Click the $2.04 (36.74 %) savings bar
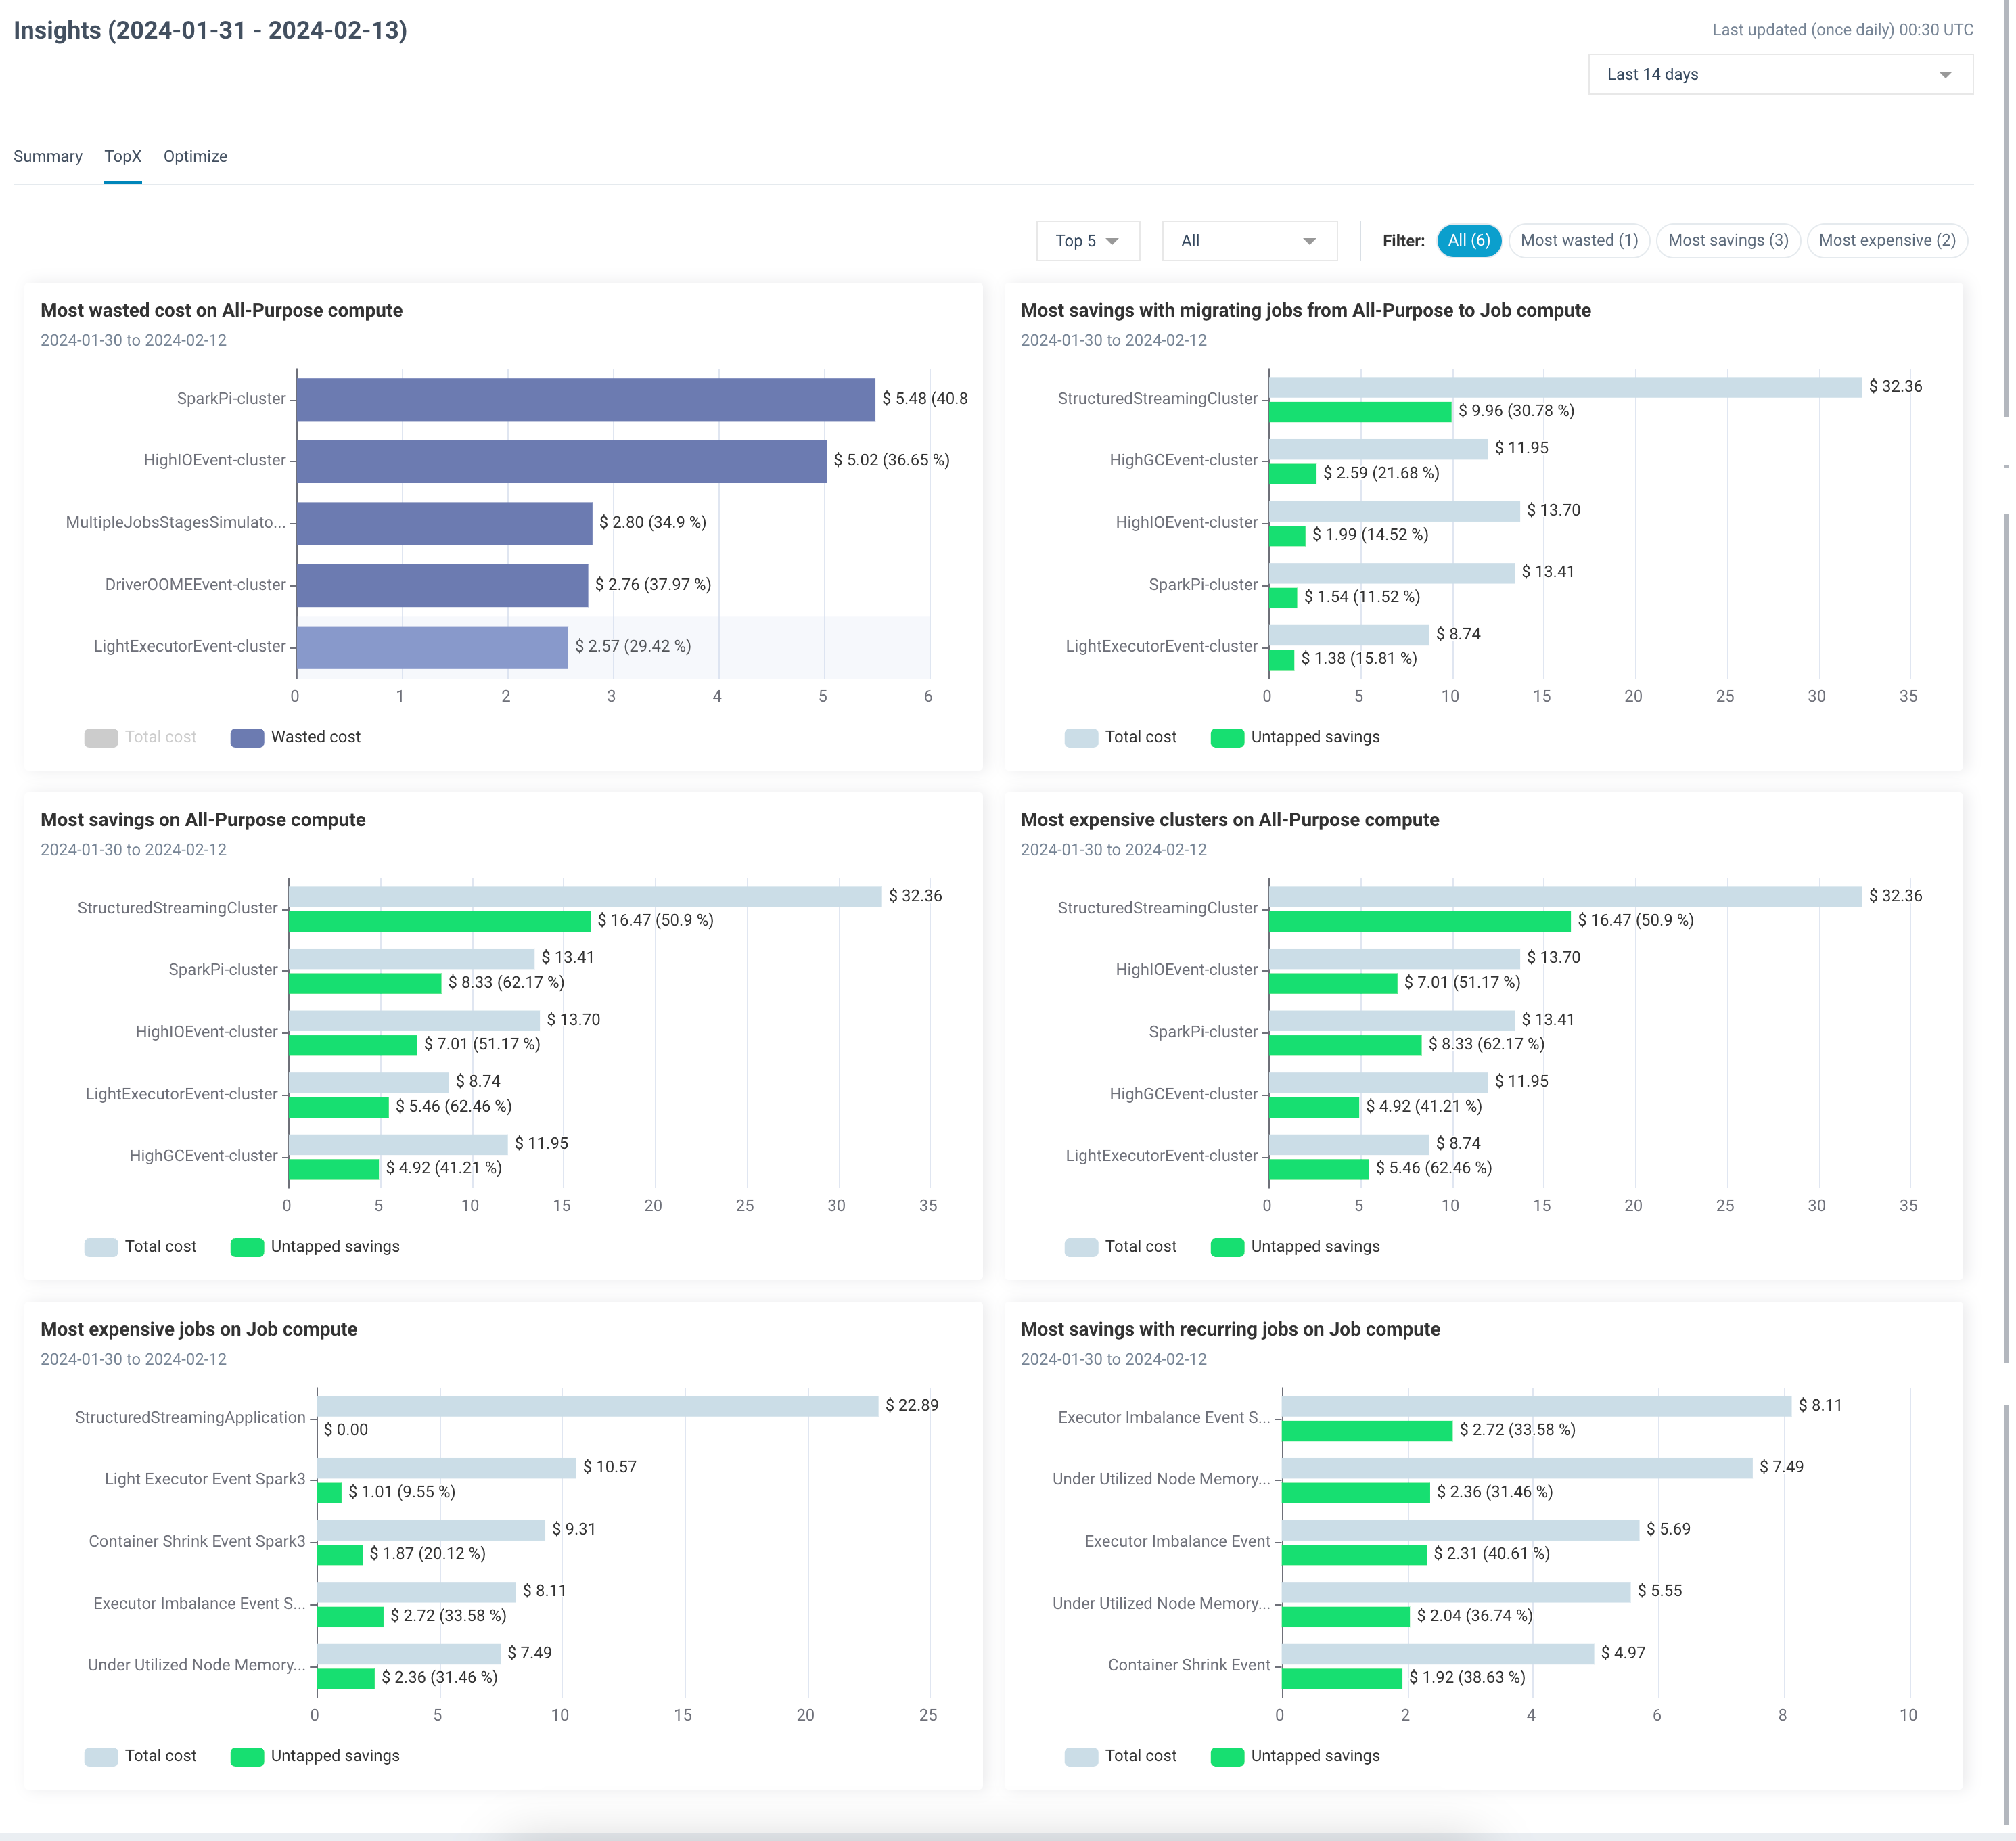 (x=1346, y=1616)
